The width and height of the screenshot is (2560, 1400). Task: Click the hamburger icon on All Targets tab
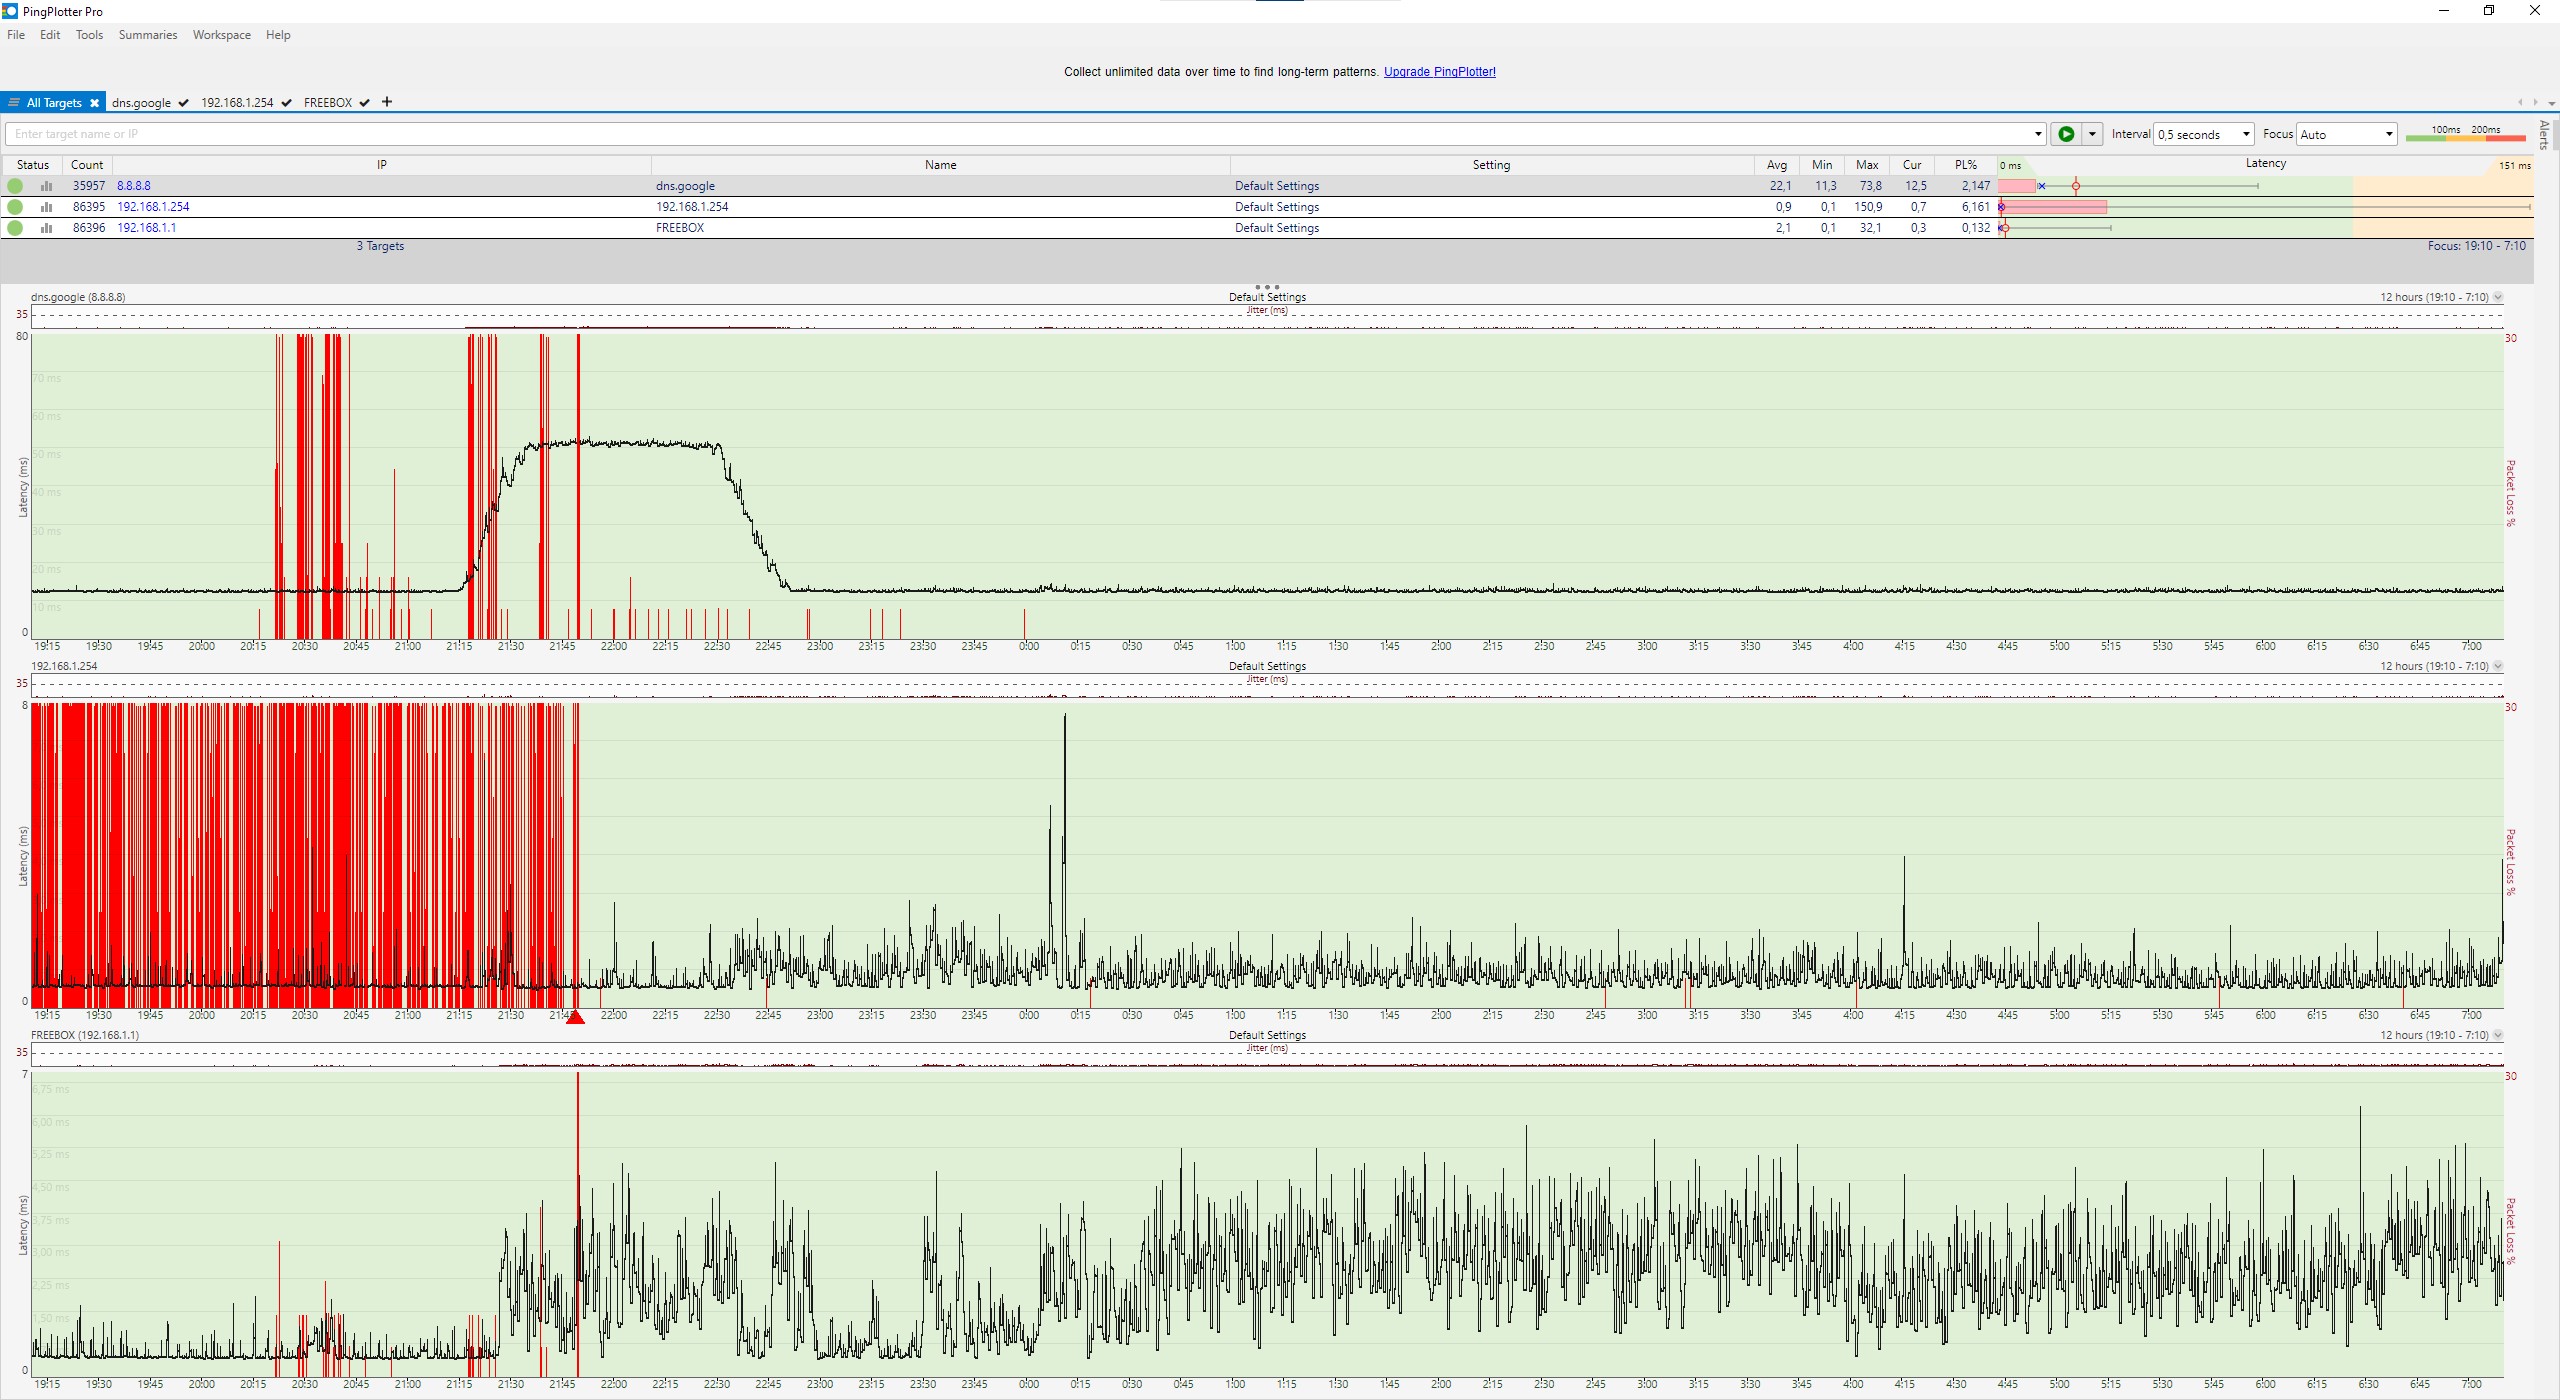(x=14, y=103)
